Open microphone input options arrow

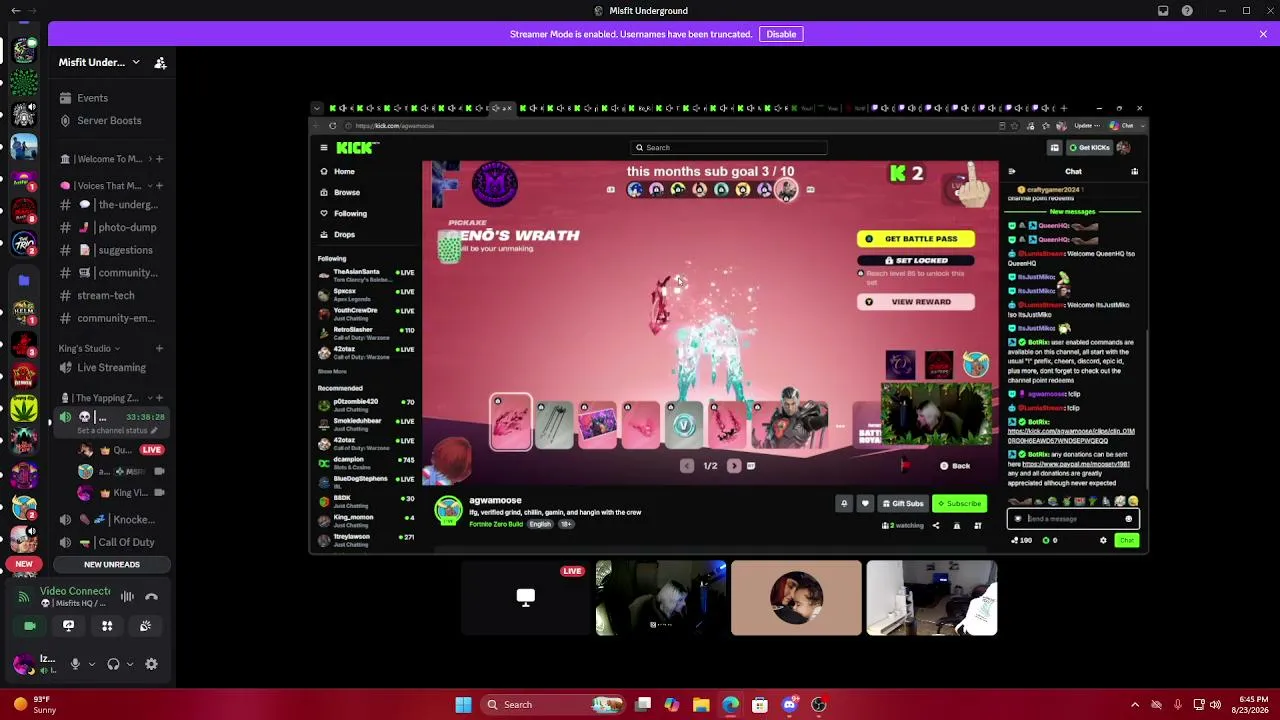click(92, 664)
